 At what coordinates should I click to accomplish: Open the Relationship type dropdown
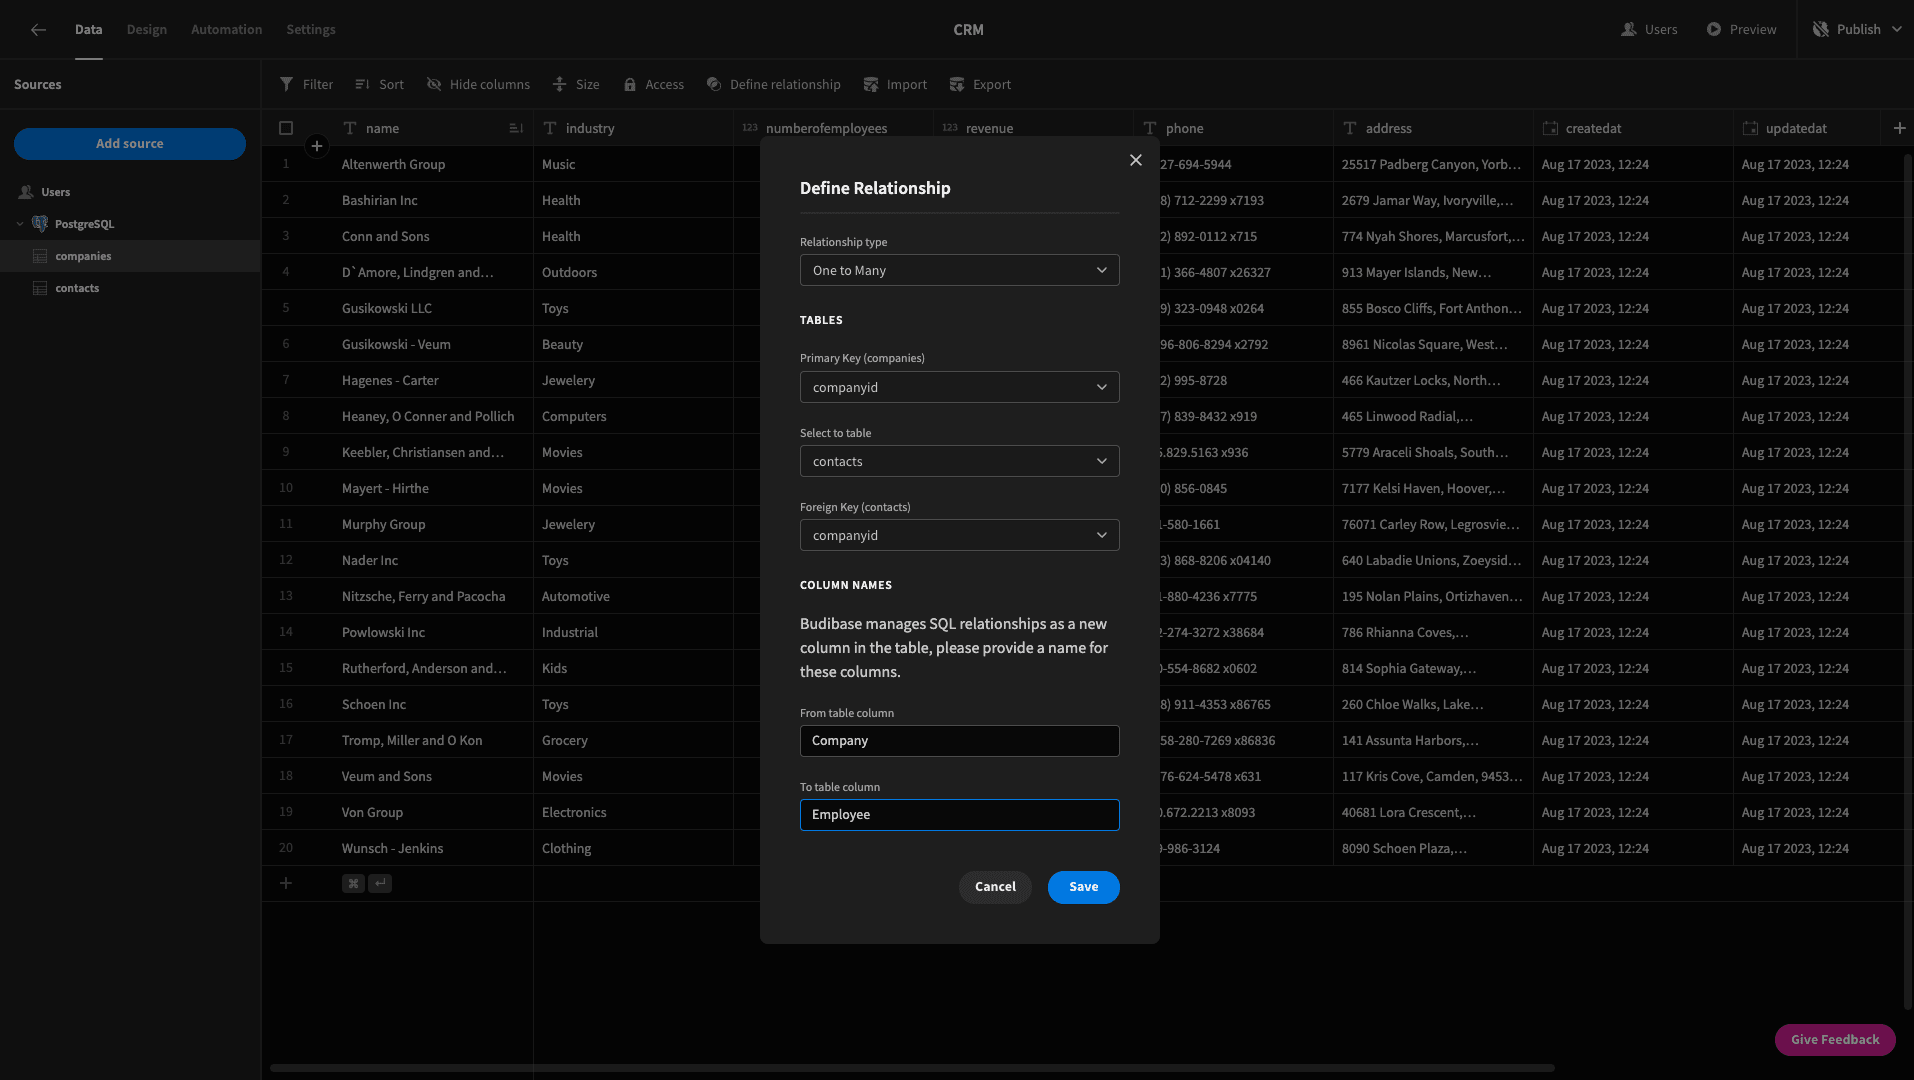pos(959,271)
